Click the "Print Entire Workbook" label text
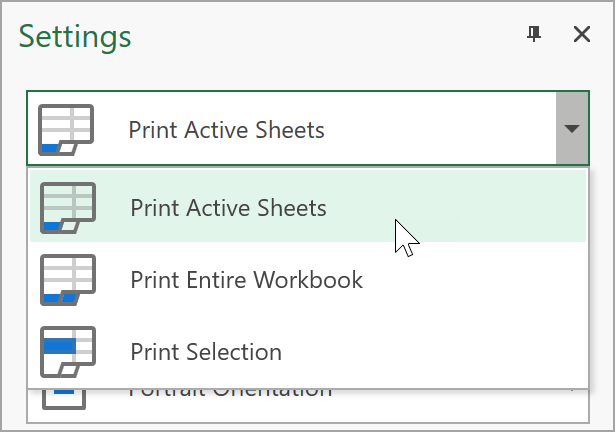This screenshot has height=434, width=616. 246,279
